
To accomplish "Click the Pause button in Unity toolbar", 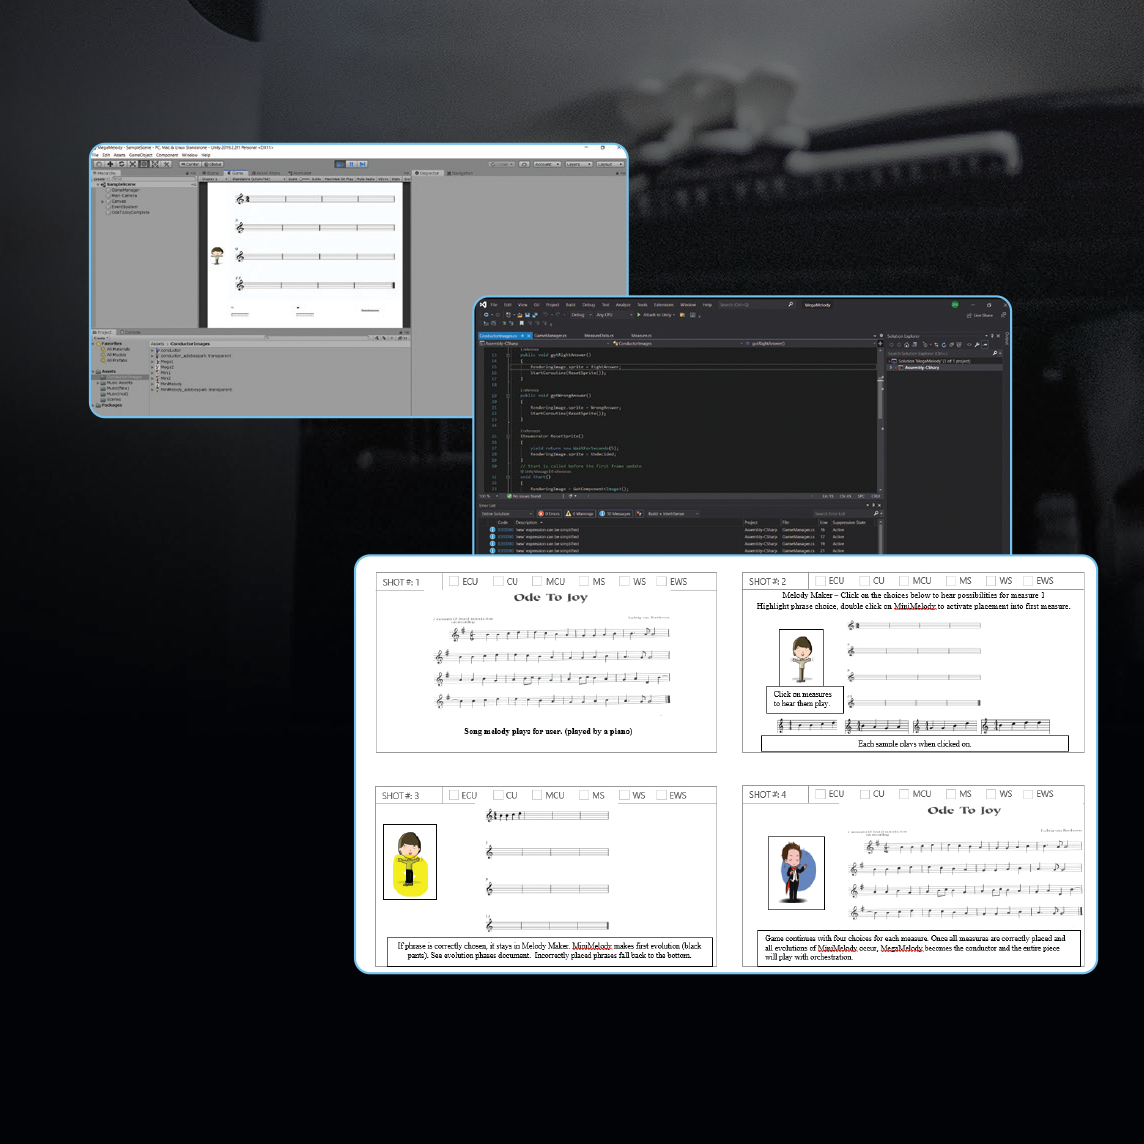I will click(x=351, y=164).
